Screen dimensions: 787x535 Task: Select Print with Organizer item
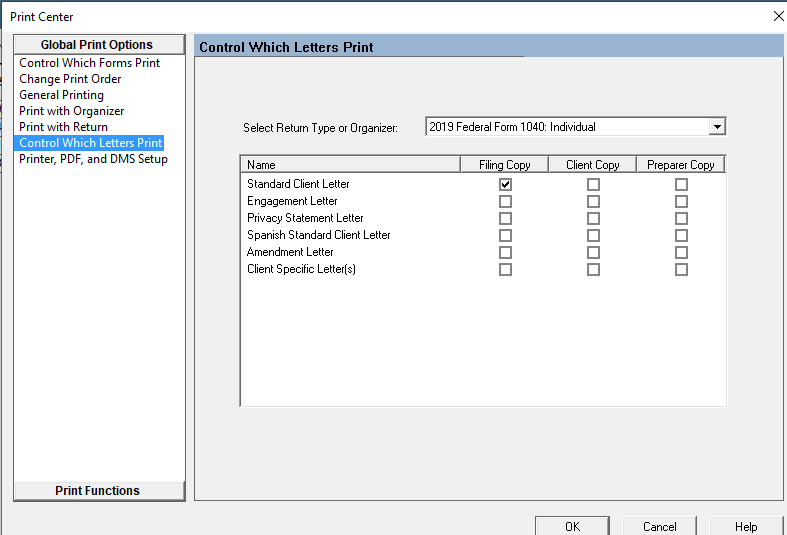[x=71, y=111]
